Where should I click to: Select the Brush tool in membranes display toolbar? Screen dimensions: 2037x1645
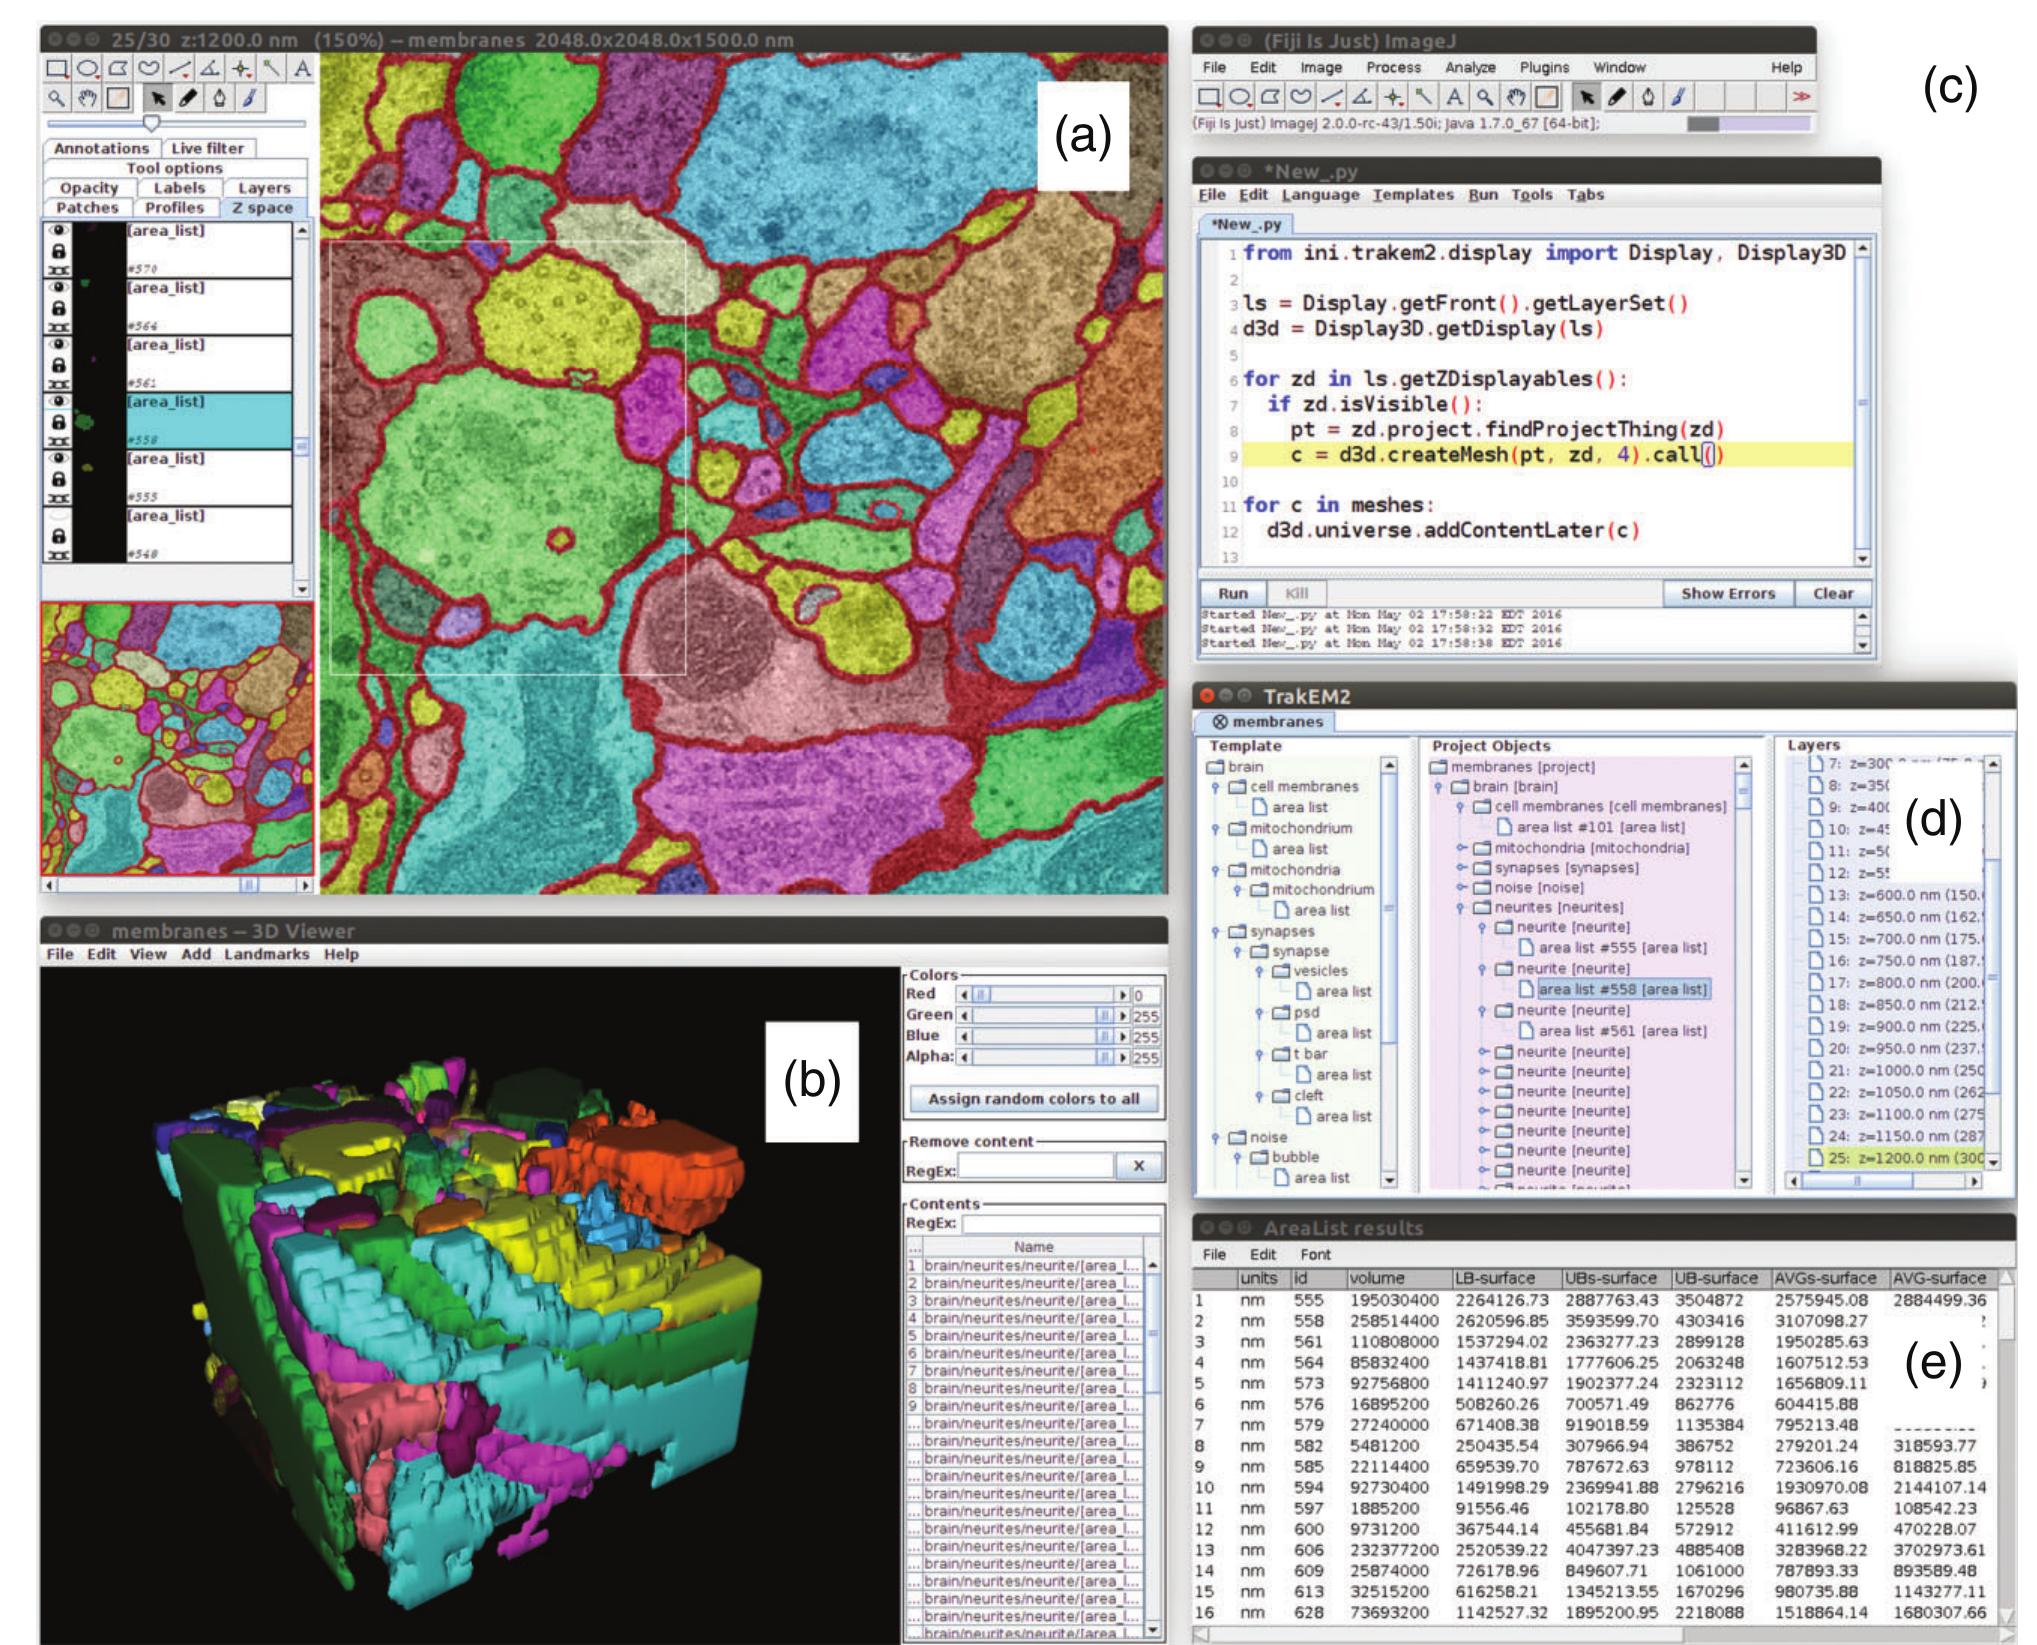249,98
